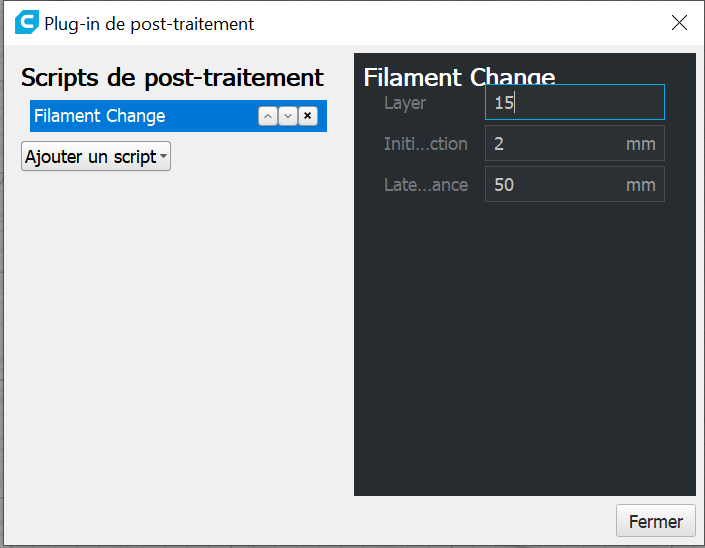The image size is (705, 548).
Task: Click the Initi...ction value field
Action: (575, 143)
